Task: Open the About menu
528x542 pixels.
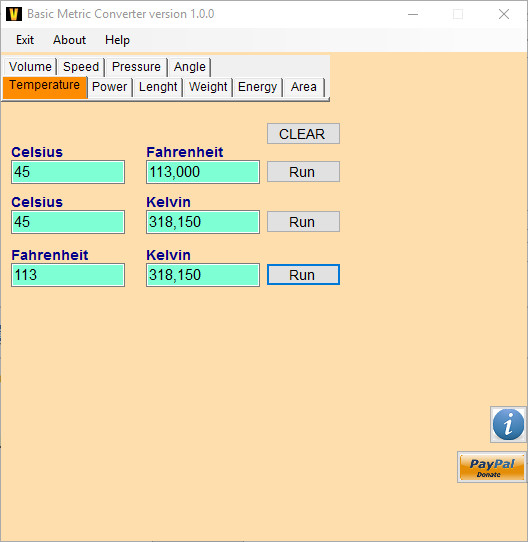Action: [69, 40]
